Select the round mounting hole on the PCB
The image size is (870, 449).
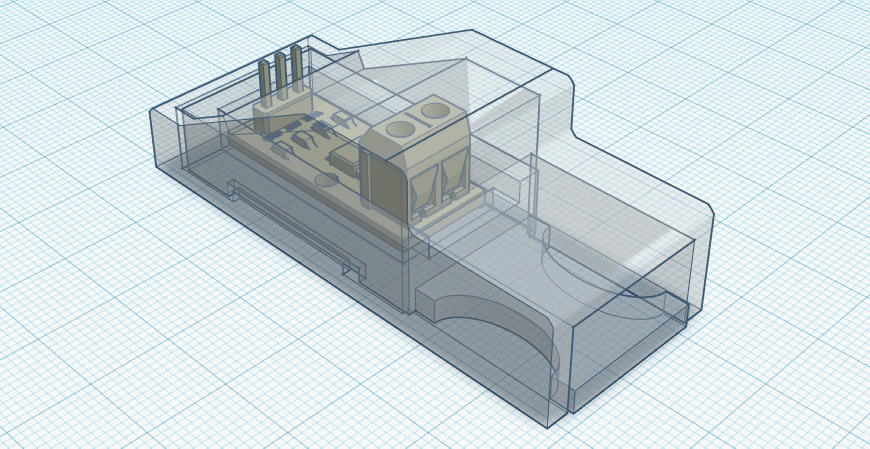coord(326,180)
